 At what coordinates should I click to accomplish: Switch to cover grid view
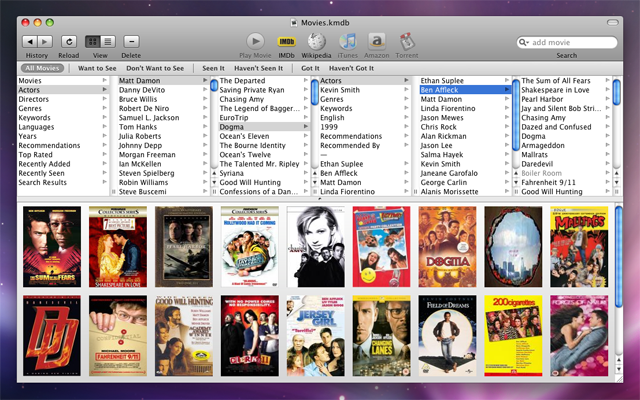point(93,41)
